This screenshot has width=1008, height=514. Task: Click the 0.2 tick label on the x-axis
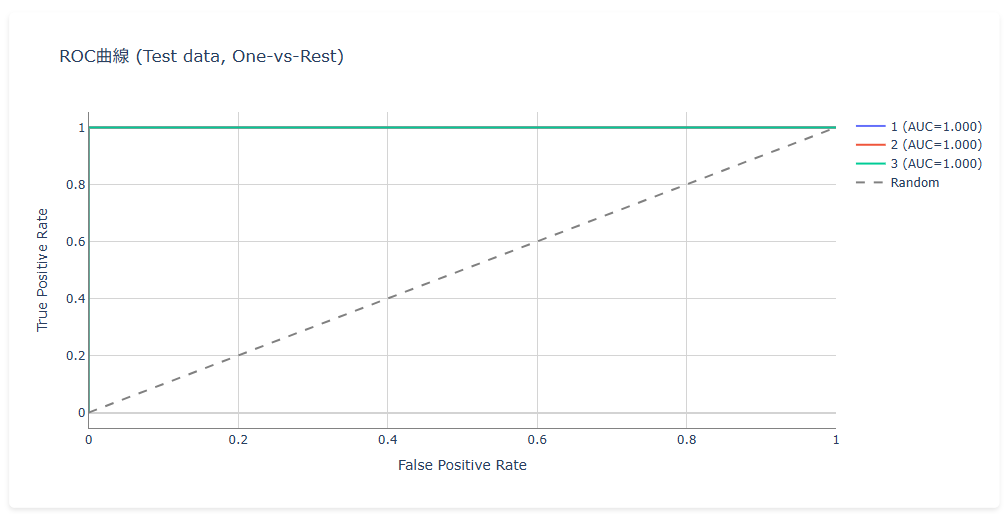pos(238,439)
